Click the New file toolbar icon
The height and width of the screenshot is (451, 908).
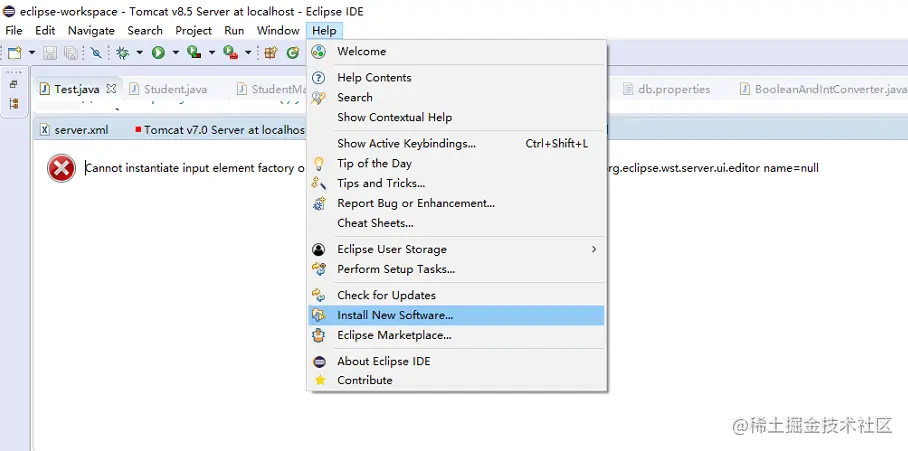[14, 53]
